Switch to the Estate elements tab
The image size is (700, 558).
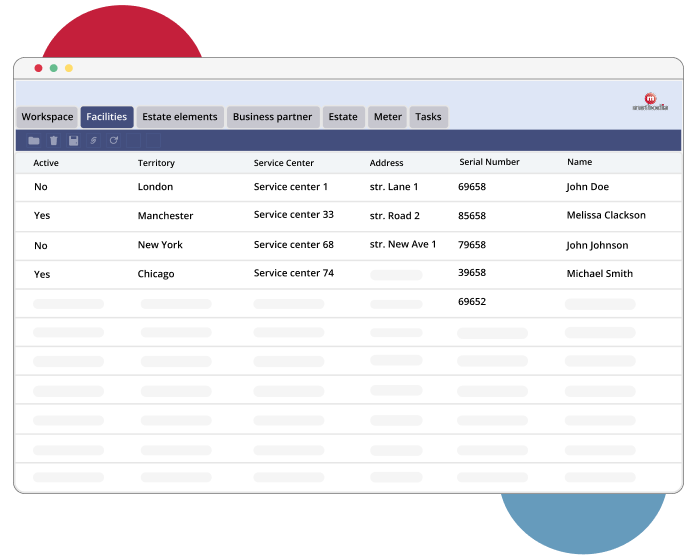tap(180, 117)
